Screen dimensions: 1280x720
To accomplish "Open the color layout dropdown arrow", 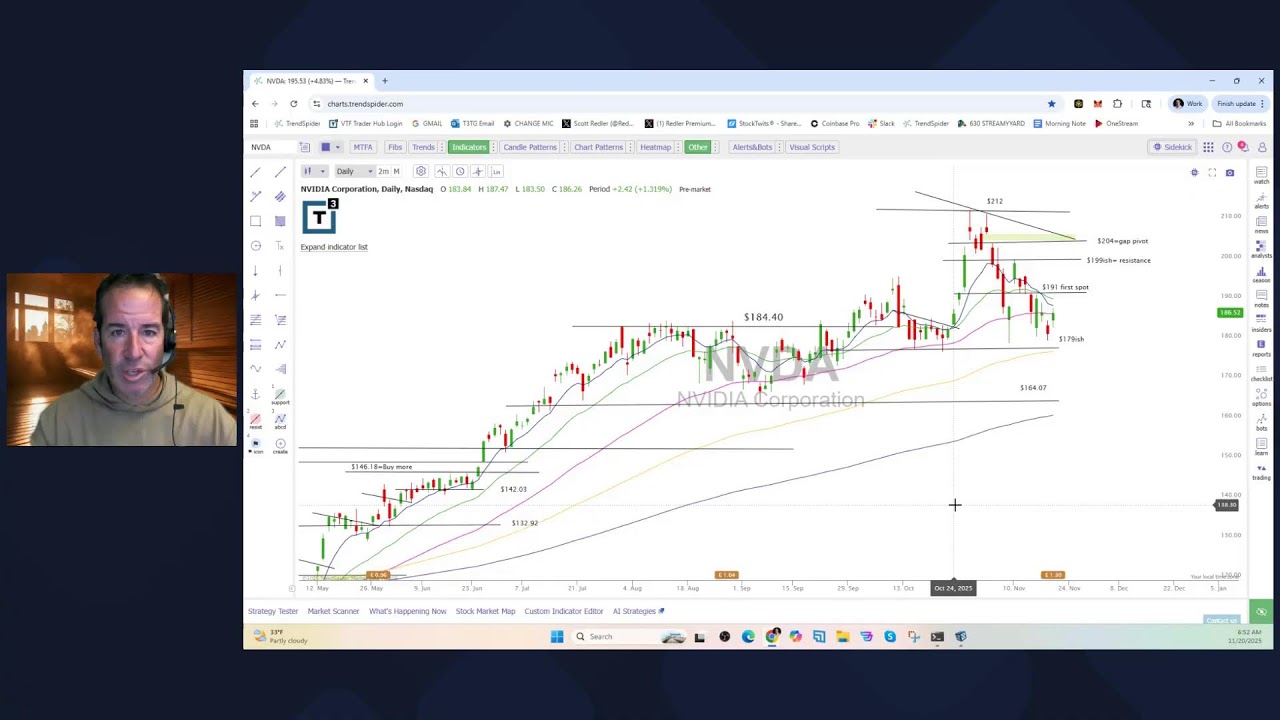I will [x=337, y=147].
